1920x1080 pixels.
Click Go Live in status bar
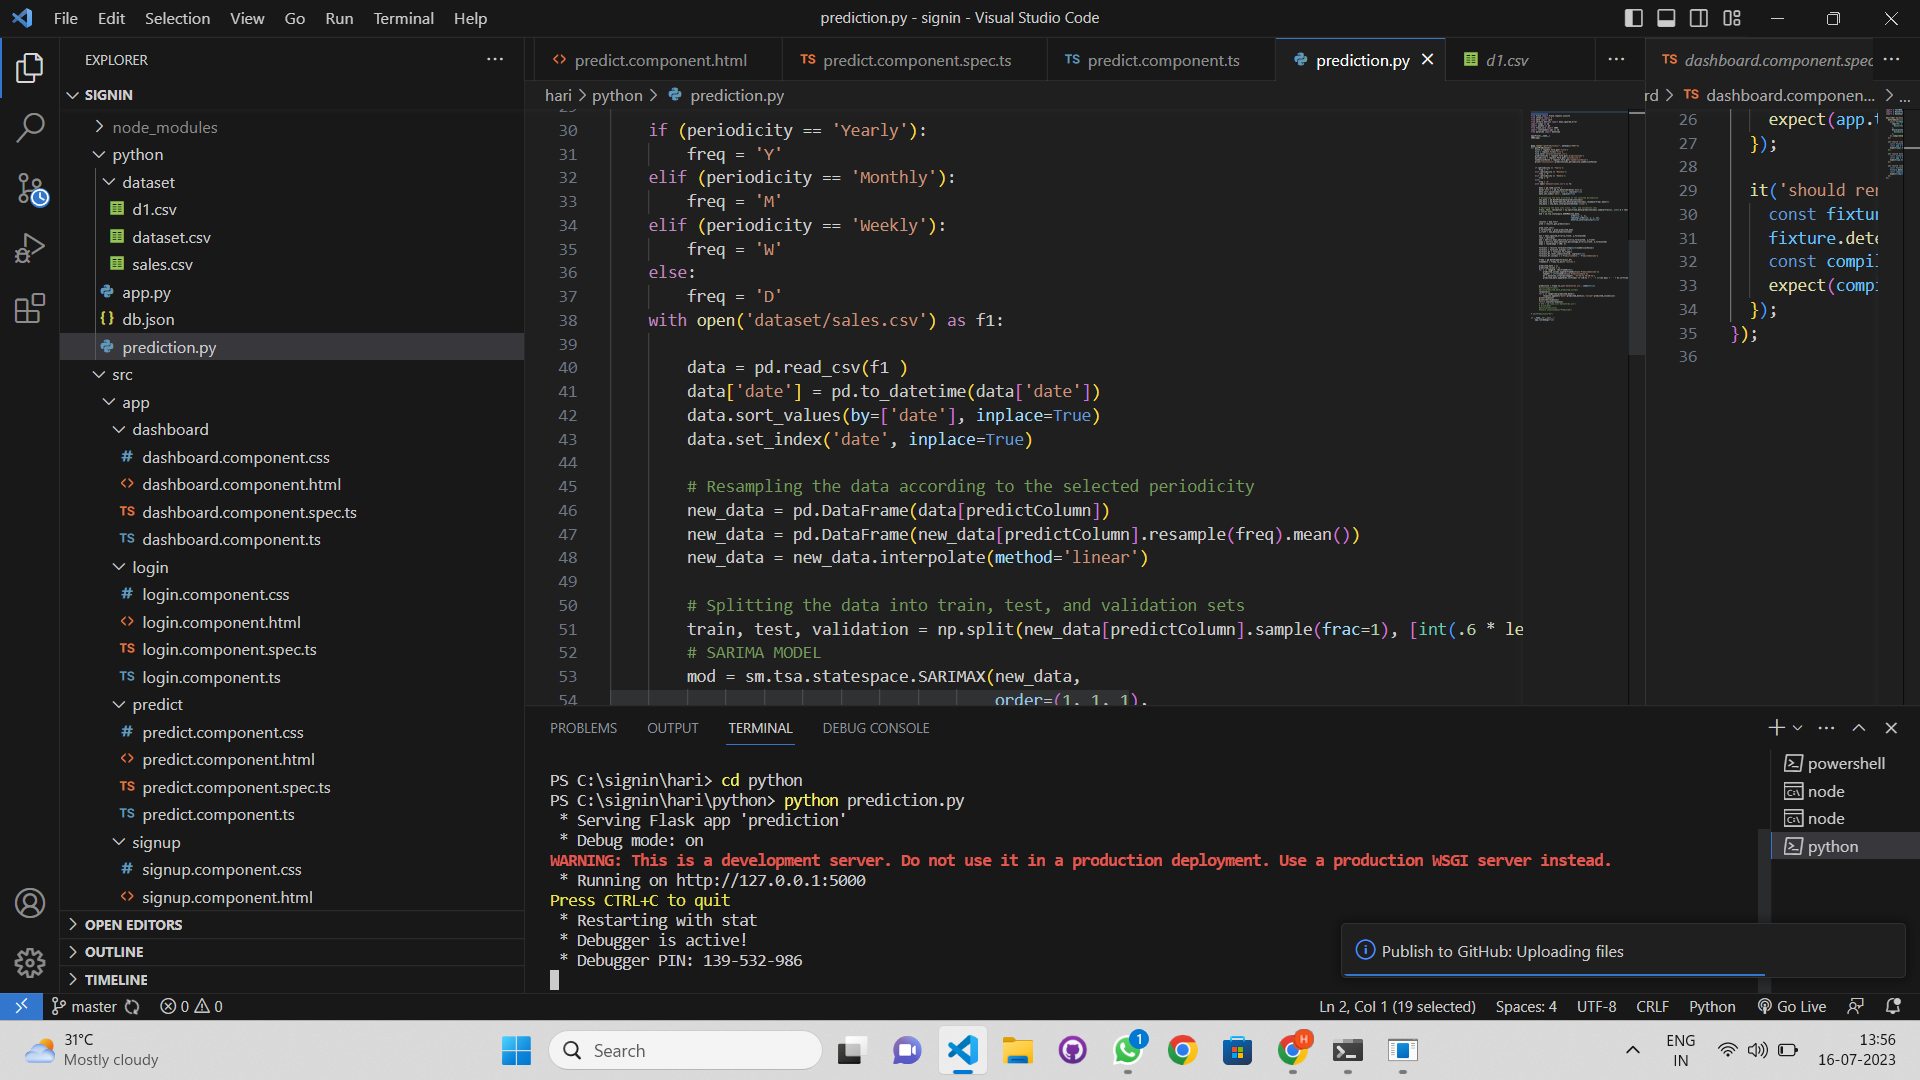pos(1792,1006)
